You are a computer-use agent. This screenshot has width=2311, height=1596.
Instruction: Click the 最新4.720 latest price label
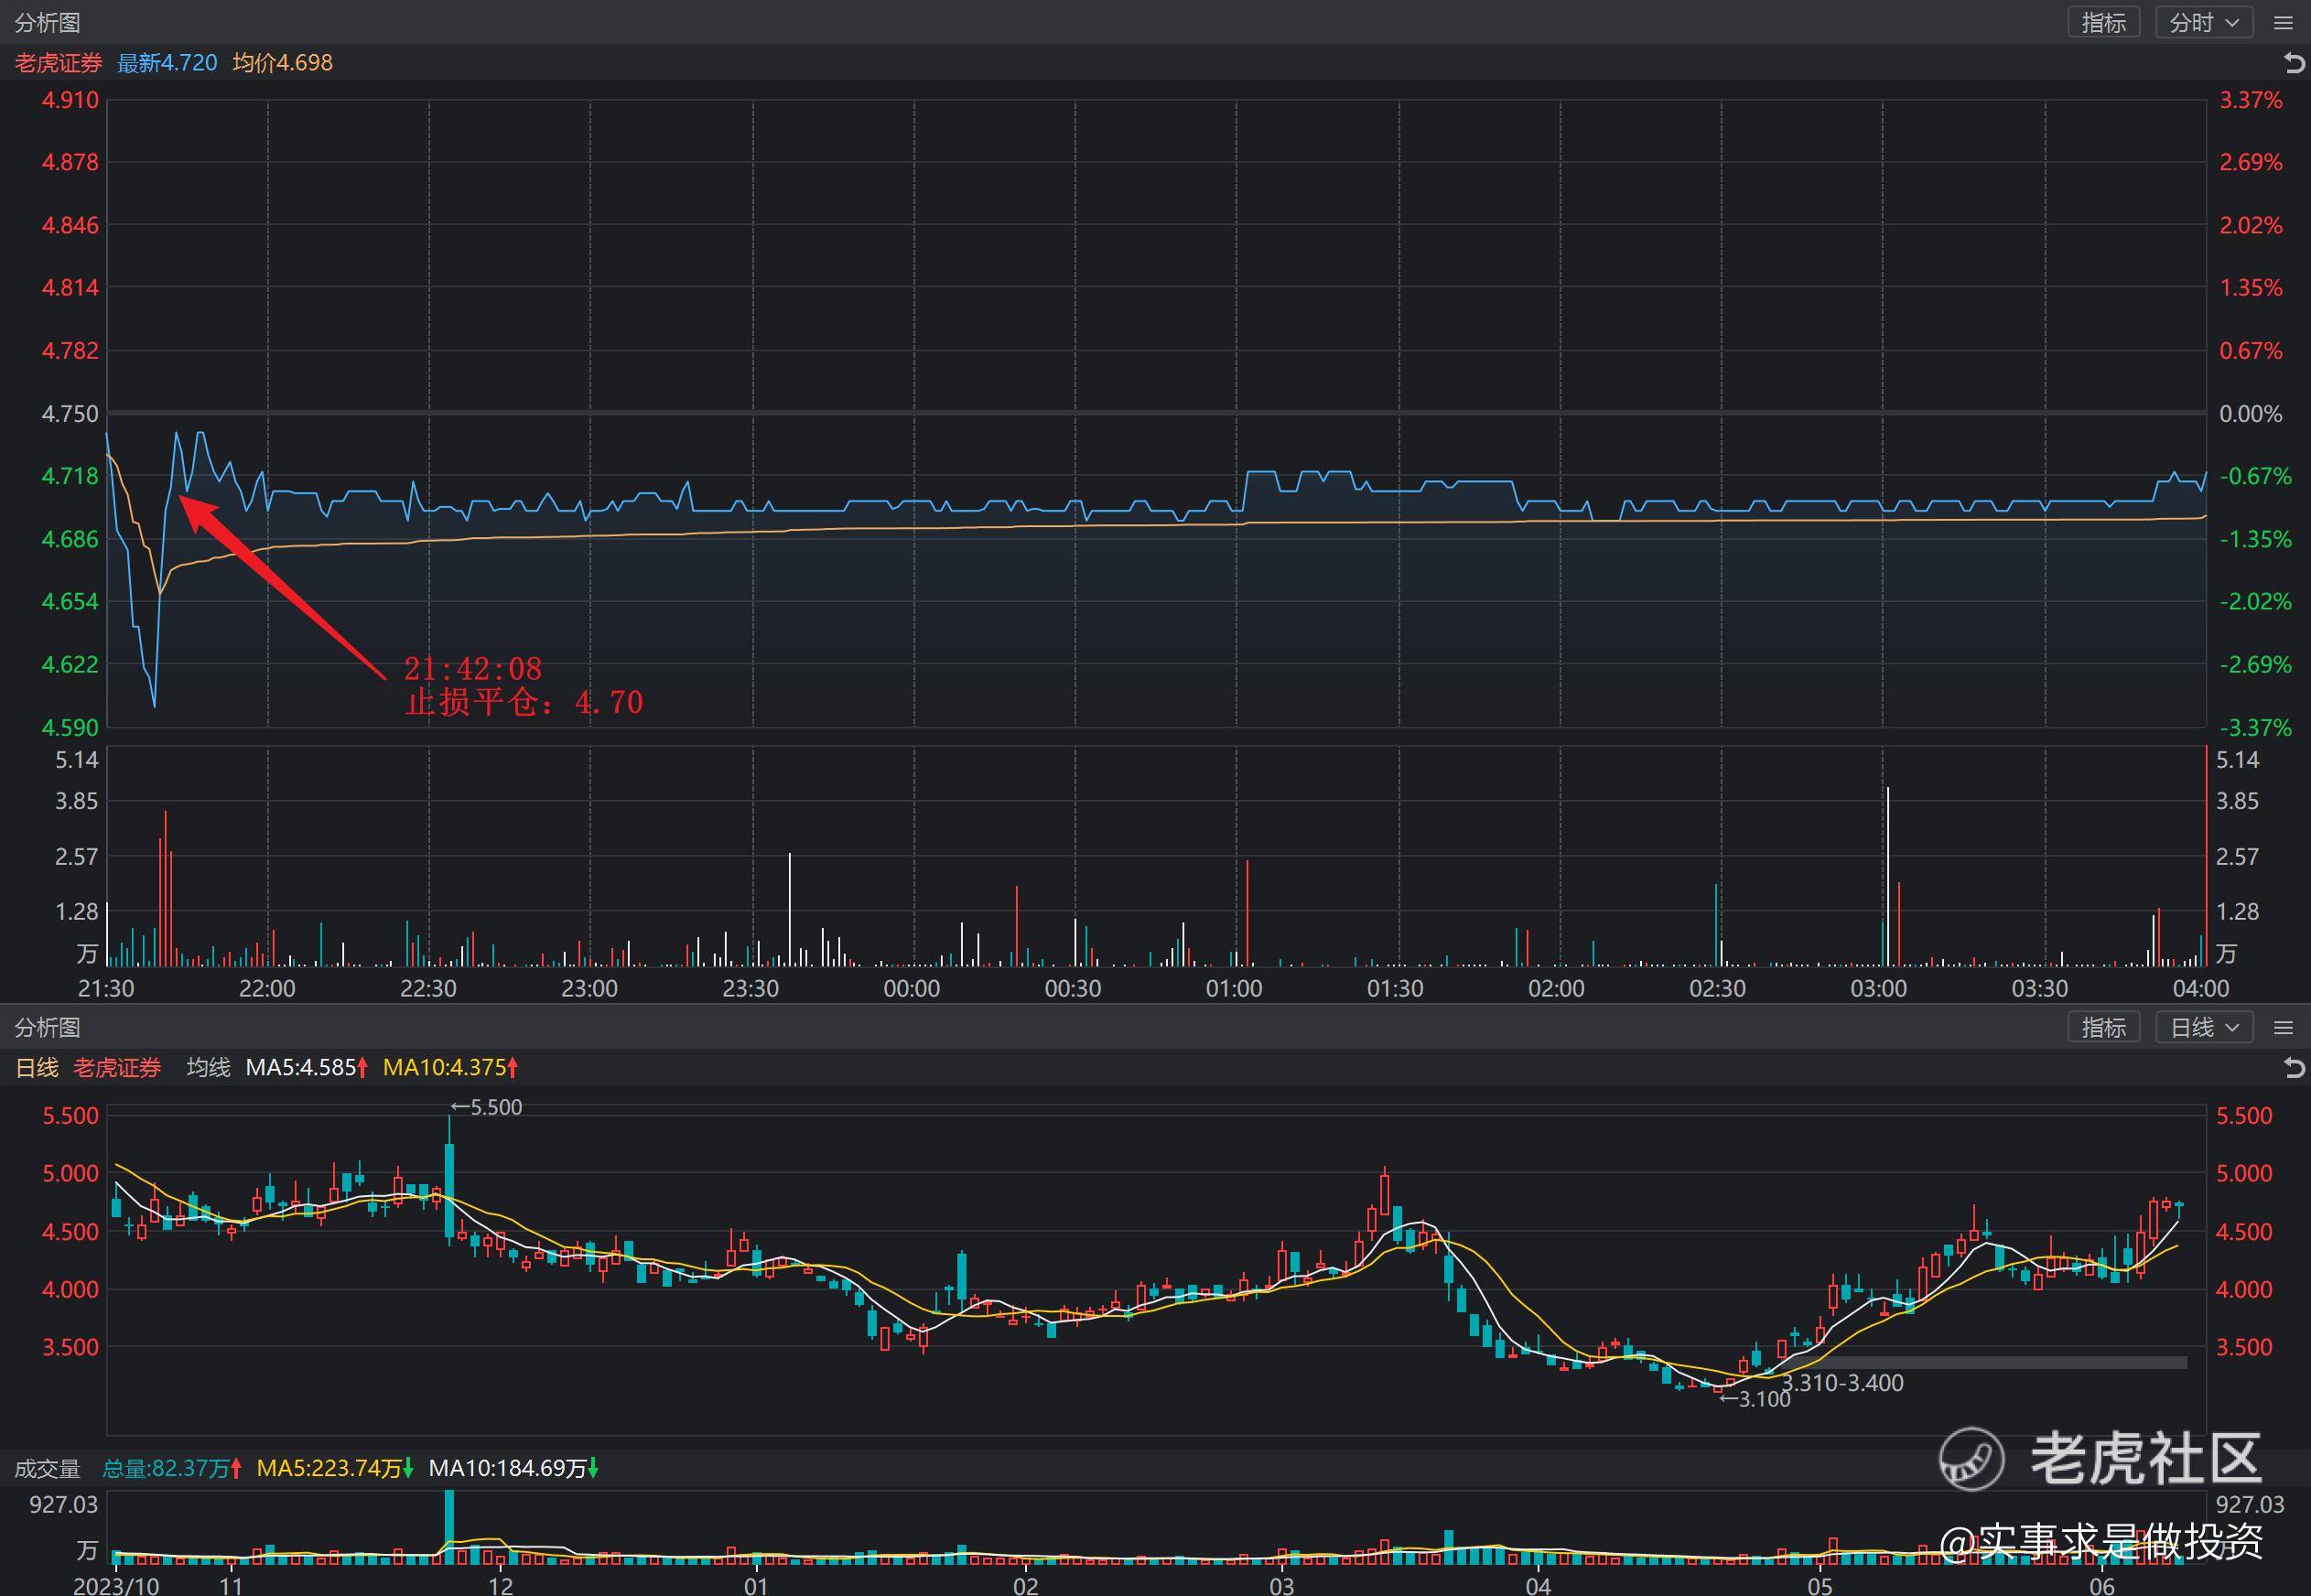point(167,63)
